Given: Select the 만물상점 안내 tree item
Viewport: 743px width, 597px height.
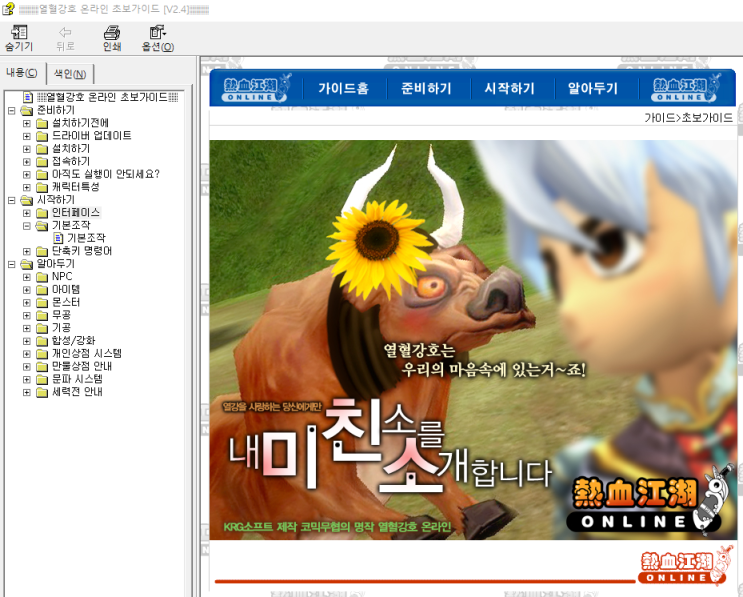Looking at the screenshot, I should click(82, 366).
